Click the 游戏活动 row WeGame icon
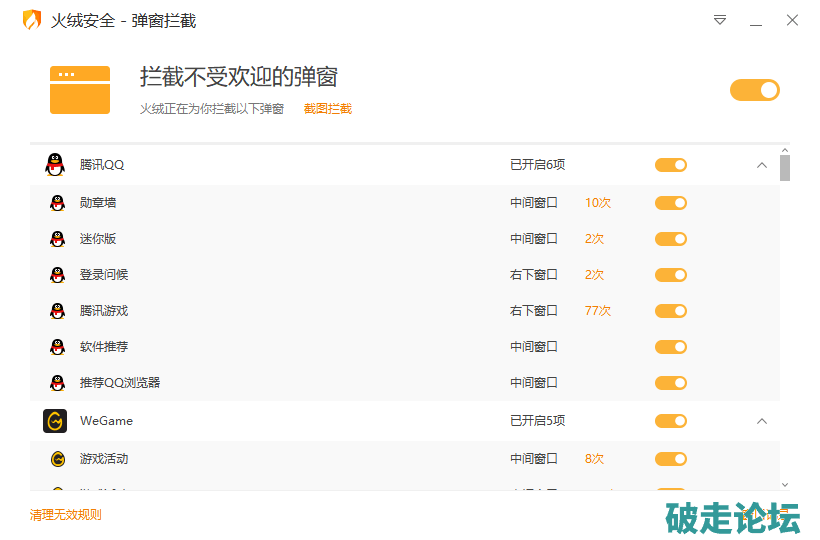Screen dimensions: 820x540 pos(57,459)
